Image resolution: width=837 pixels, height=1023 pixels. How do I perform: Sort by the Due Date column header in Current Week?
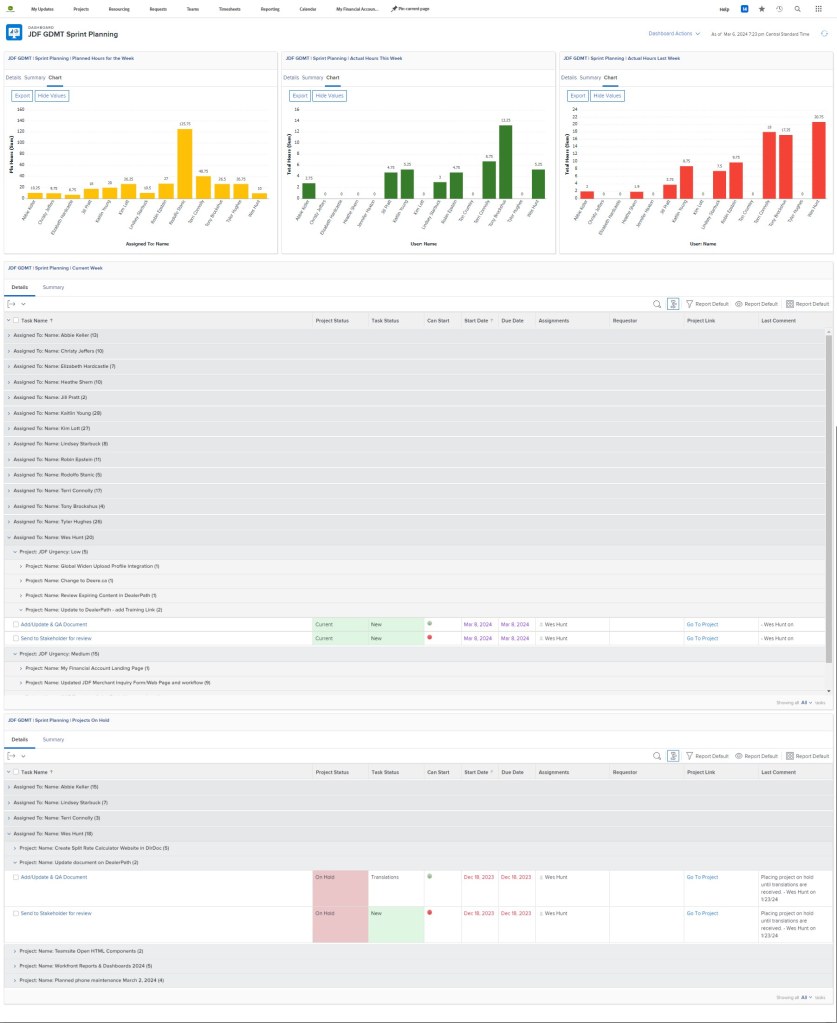point(512,321)
